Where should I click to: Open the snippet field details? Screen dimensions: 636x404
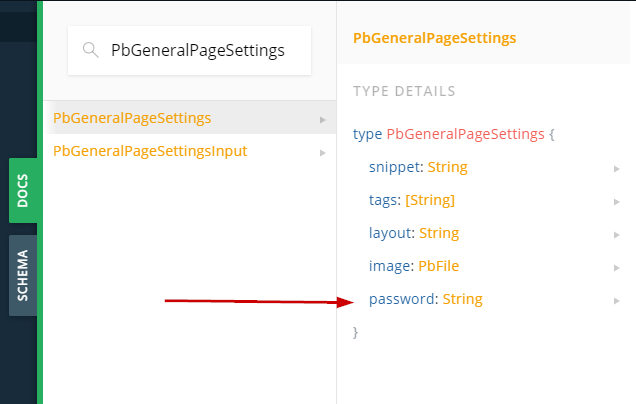coord(391,167)
